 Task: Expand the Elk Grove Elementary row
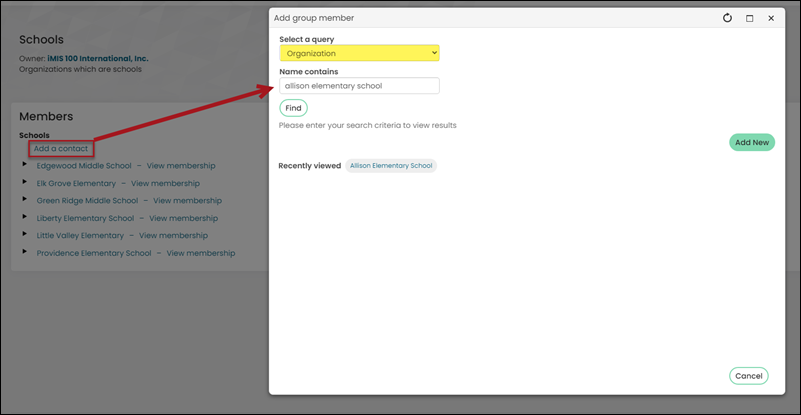pos(24,182)
